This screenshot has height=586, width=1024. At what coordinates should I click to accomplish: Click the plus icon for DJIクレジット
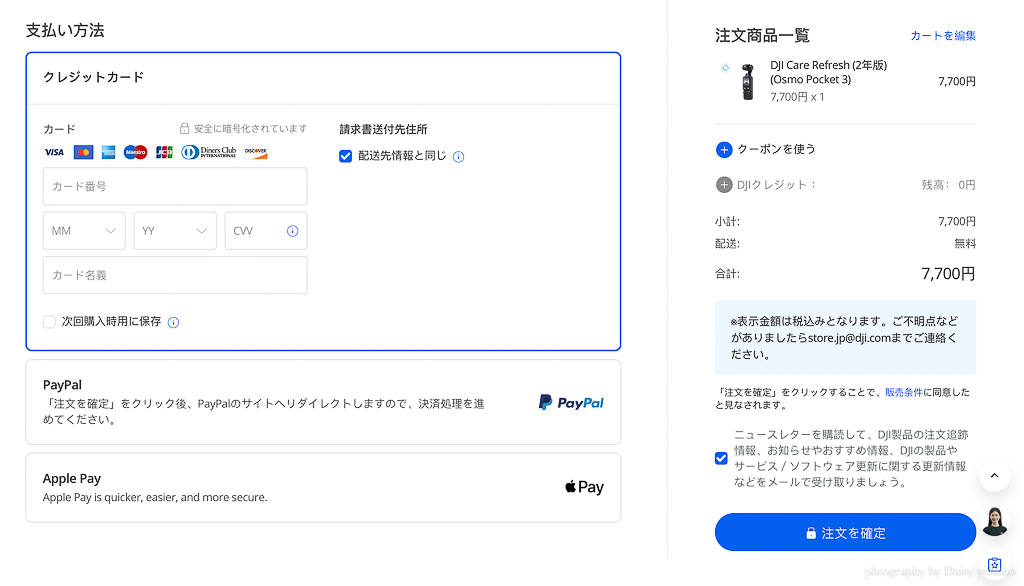pos(724,185)
